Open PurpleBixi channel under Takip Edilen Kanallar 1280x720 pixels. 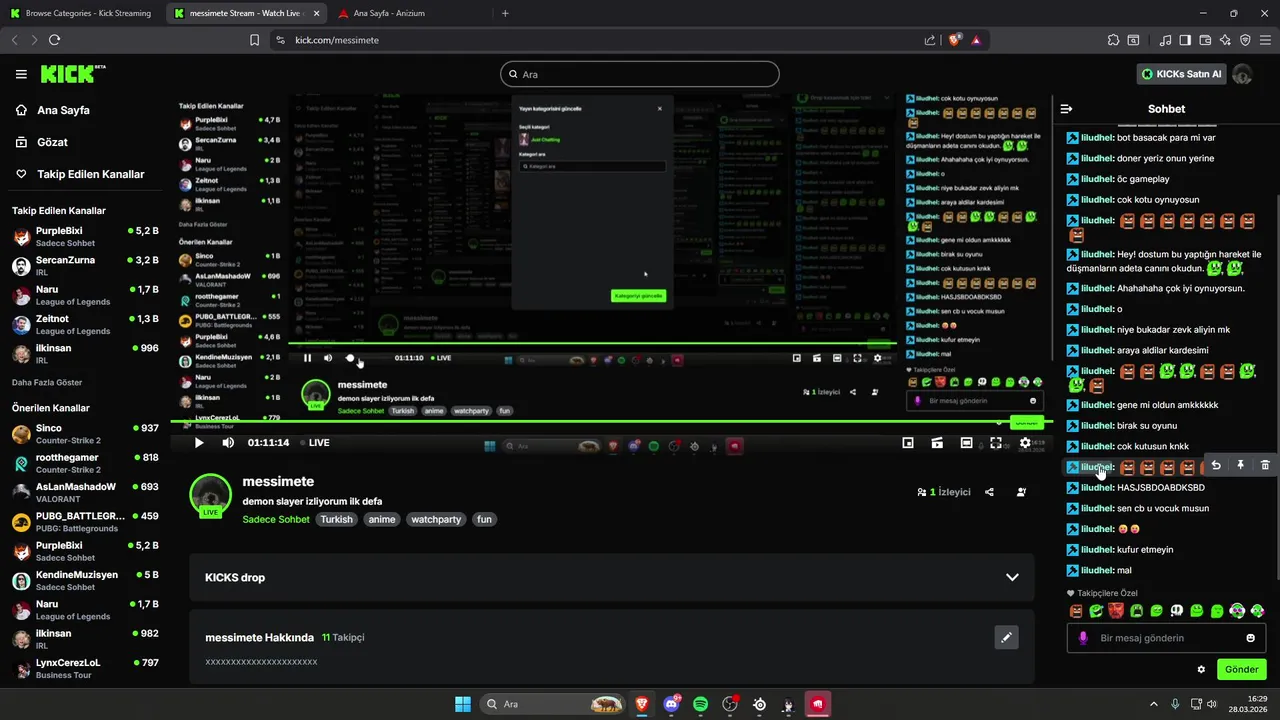pyautogui.click(x=85, y=237)
